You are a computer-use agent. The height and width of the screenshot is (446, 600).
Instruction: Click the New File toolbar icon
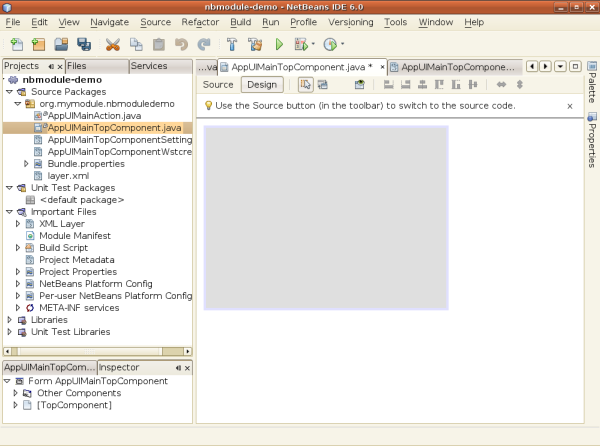click(x=16, y=44)
